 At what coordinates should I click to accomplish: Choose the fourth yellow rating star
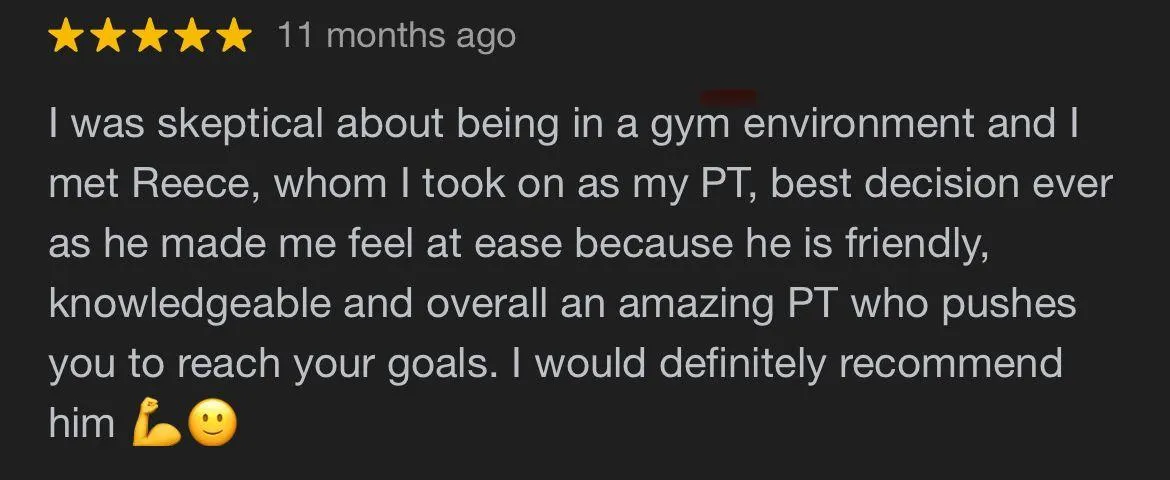click(x=191, y=36)
